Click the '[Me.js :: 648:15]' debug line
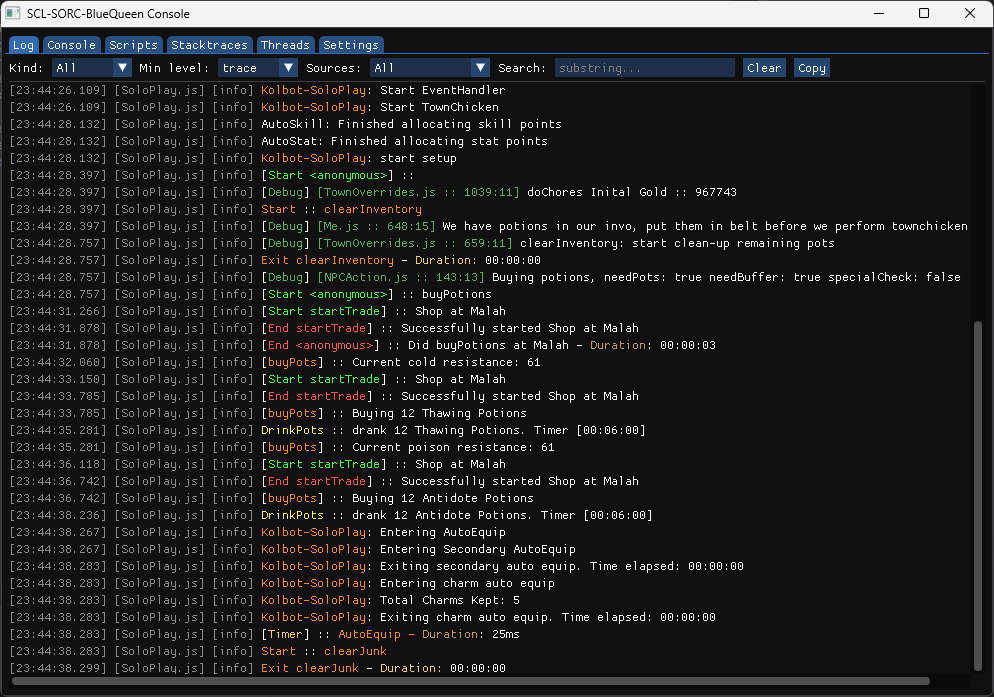The height and width of the screenshot is (697, 994). pyautogui.click(x=488, y=226)
